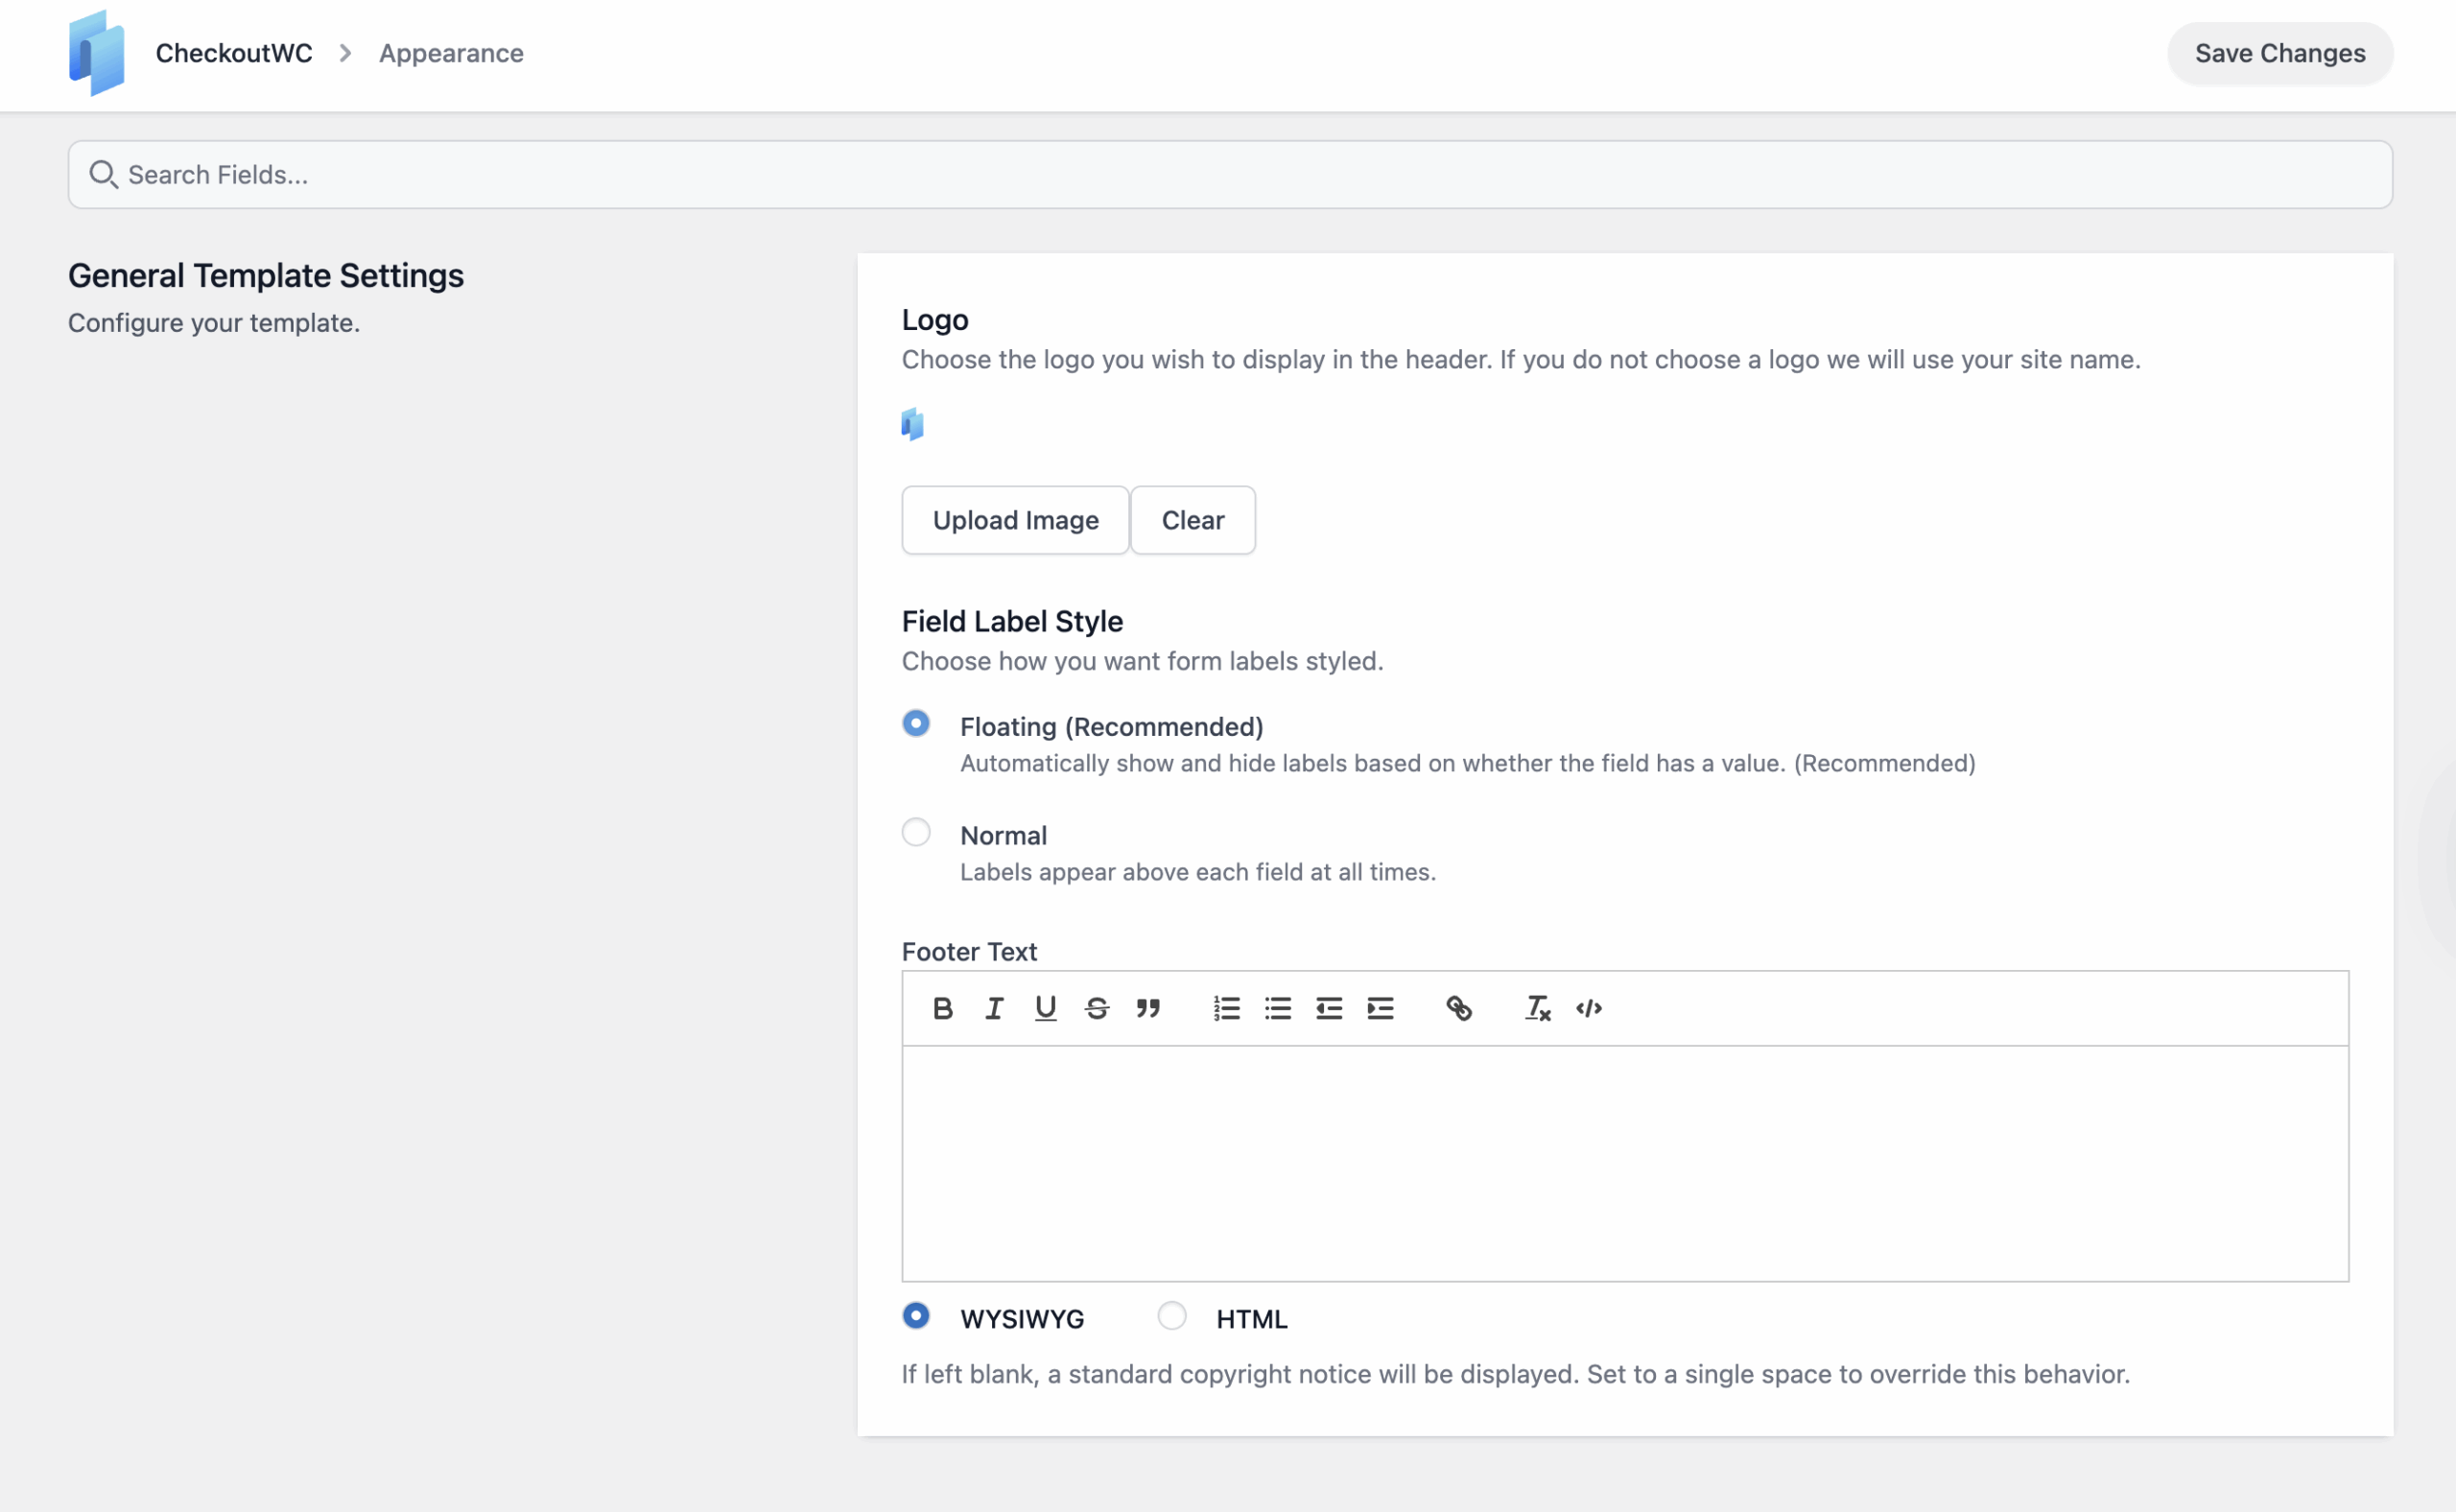Create a bulleted unordered list
The width and height of the screenshot is (2456, 1512).
point(1277,1008)
